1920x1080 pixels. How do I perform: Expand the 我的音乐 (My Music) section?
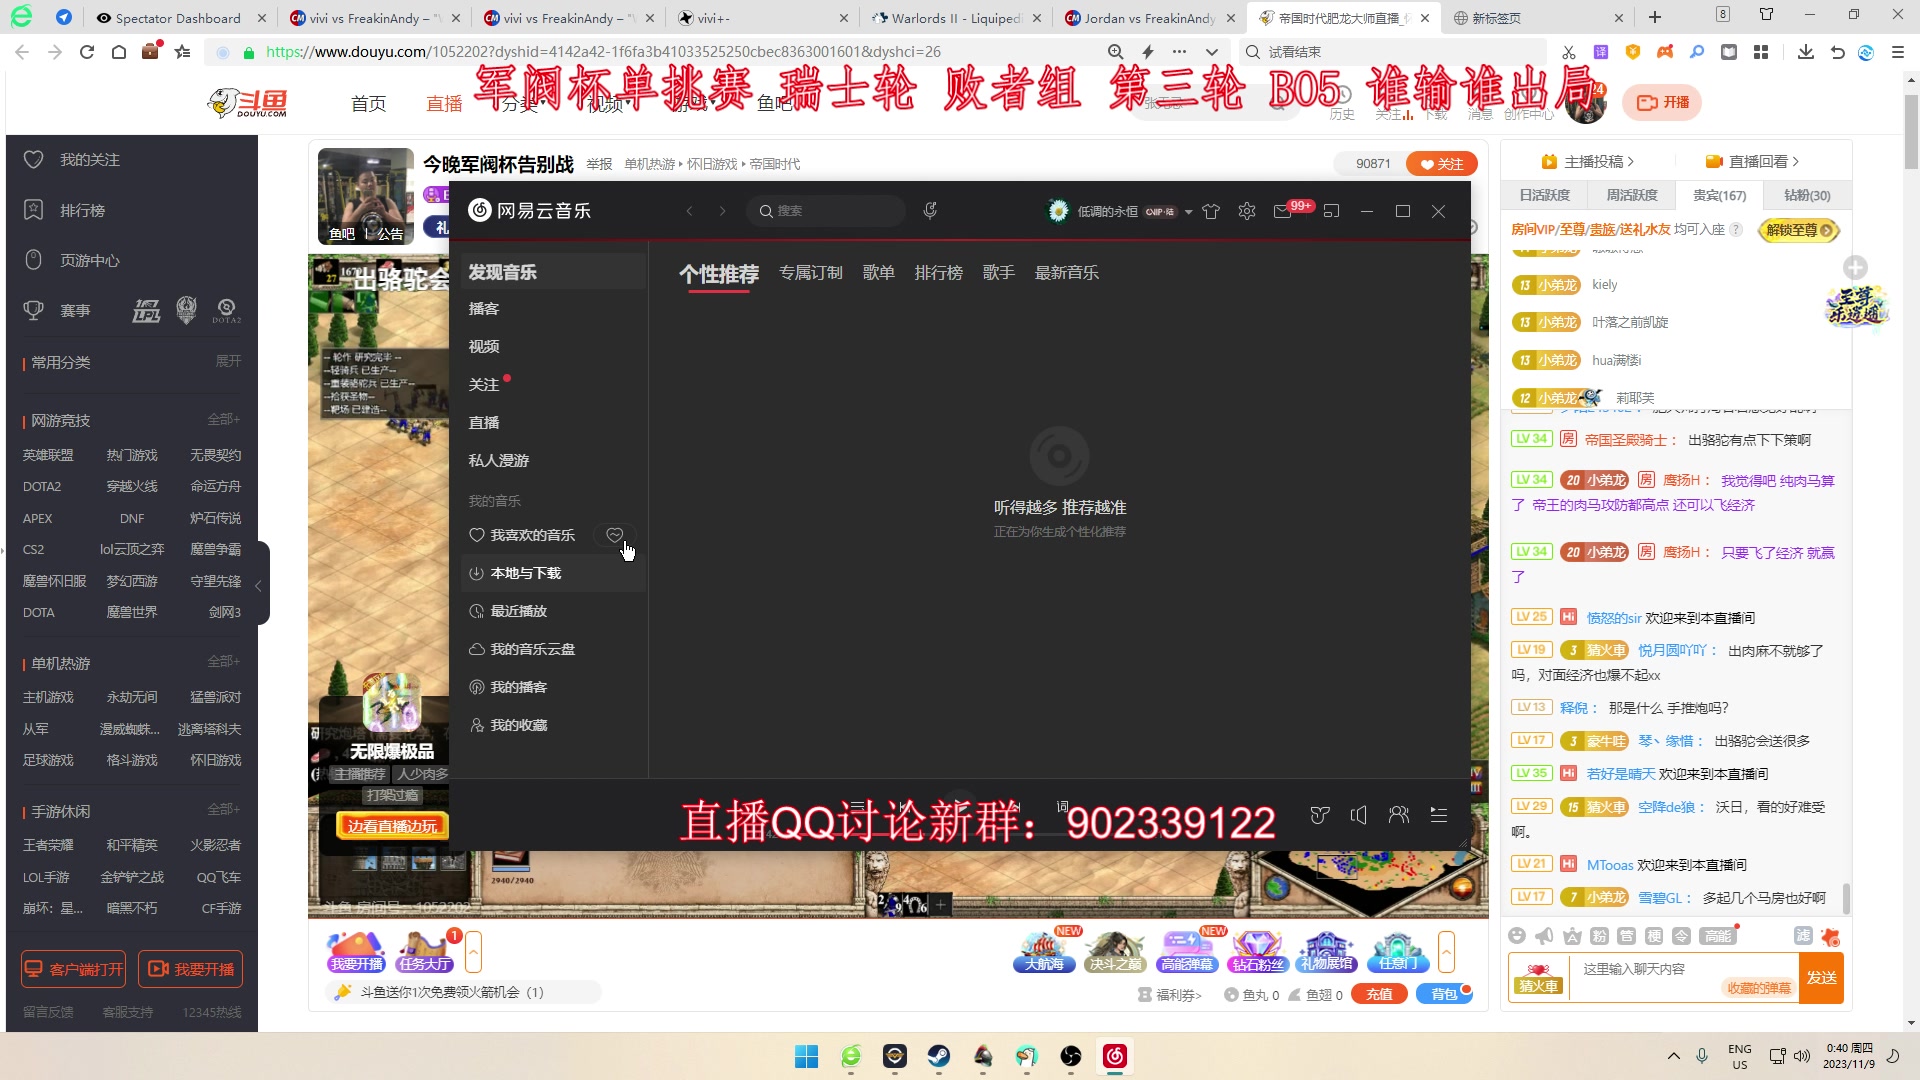pyautogui.click(x=495, y=500)
